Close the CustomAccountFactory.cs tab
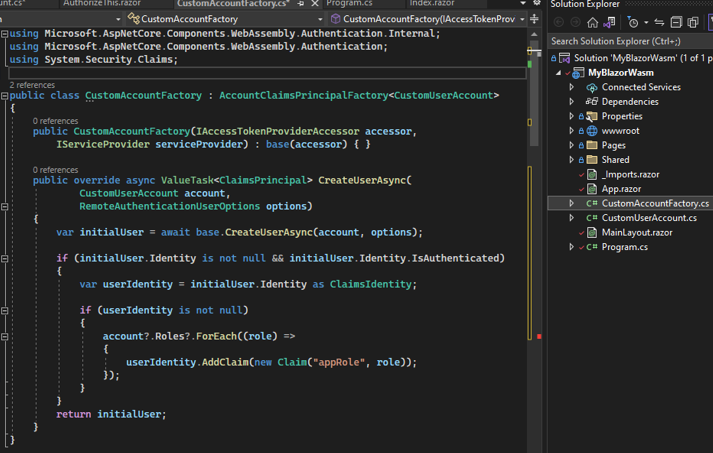The width and height of the screenshot is (713, 453). click(315, 3)
